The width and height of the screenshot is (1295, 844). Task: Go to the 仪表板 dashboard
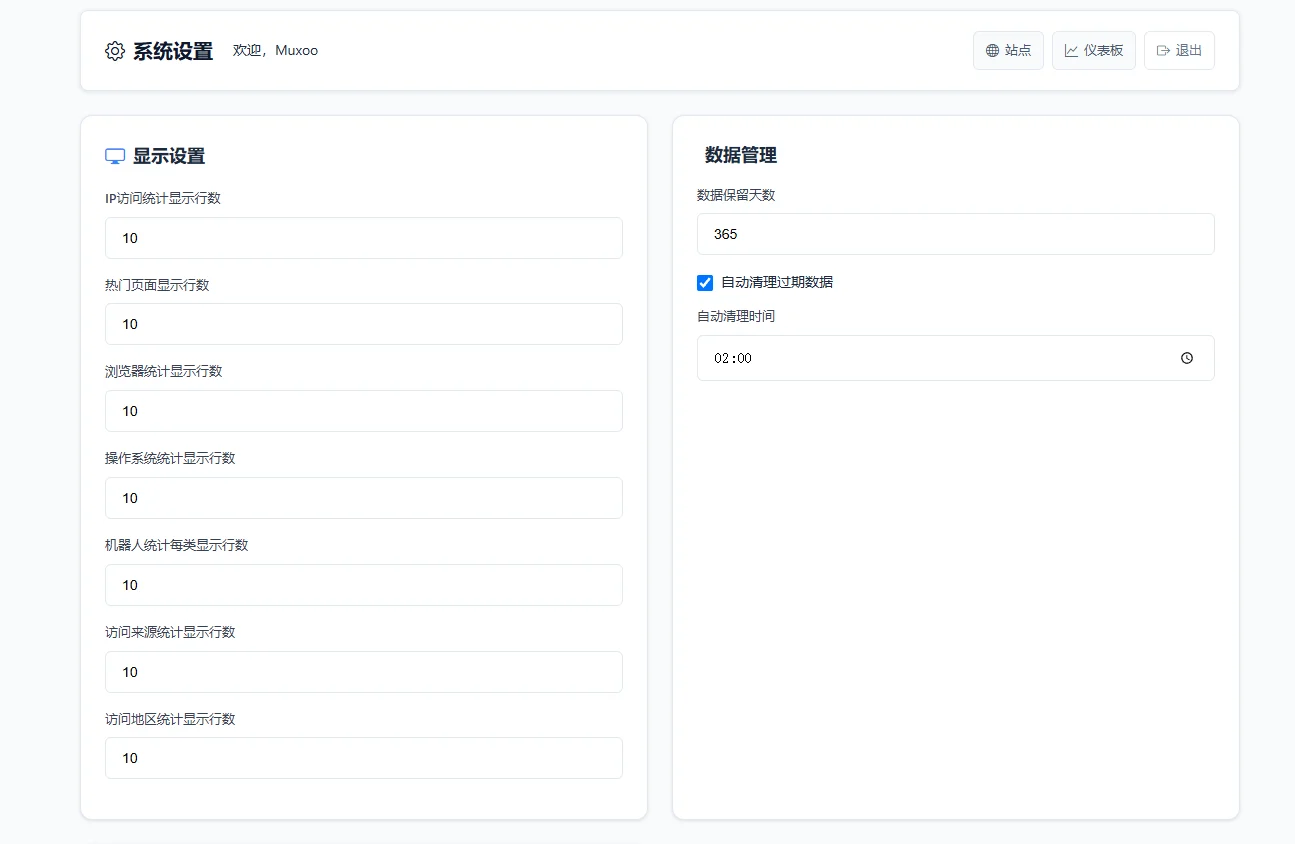click(x=1093, y=51)
